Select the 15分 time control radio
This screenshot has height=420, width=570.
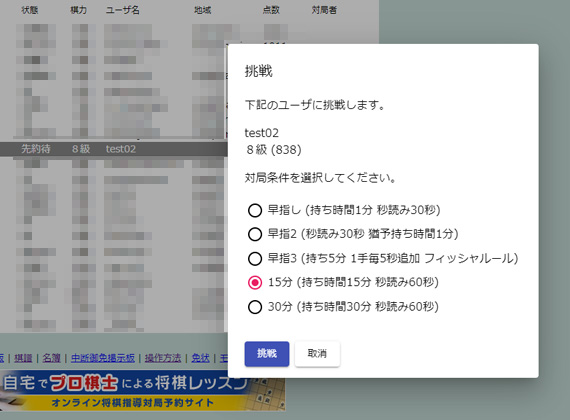click(255, 283)
